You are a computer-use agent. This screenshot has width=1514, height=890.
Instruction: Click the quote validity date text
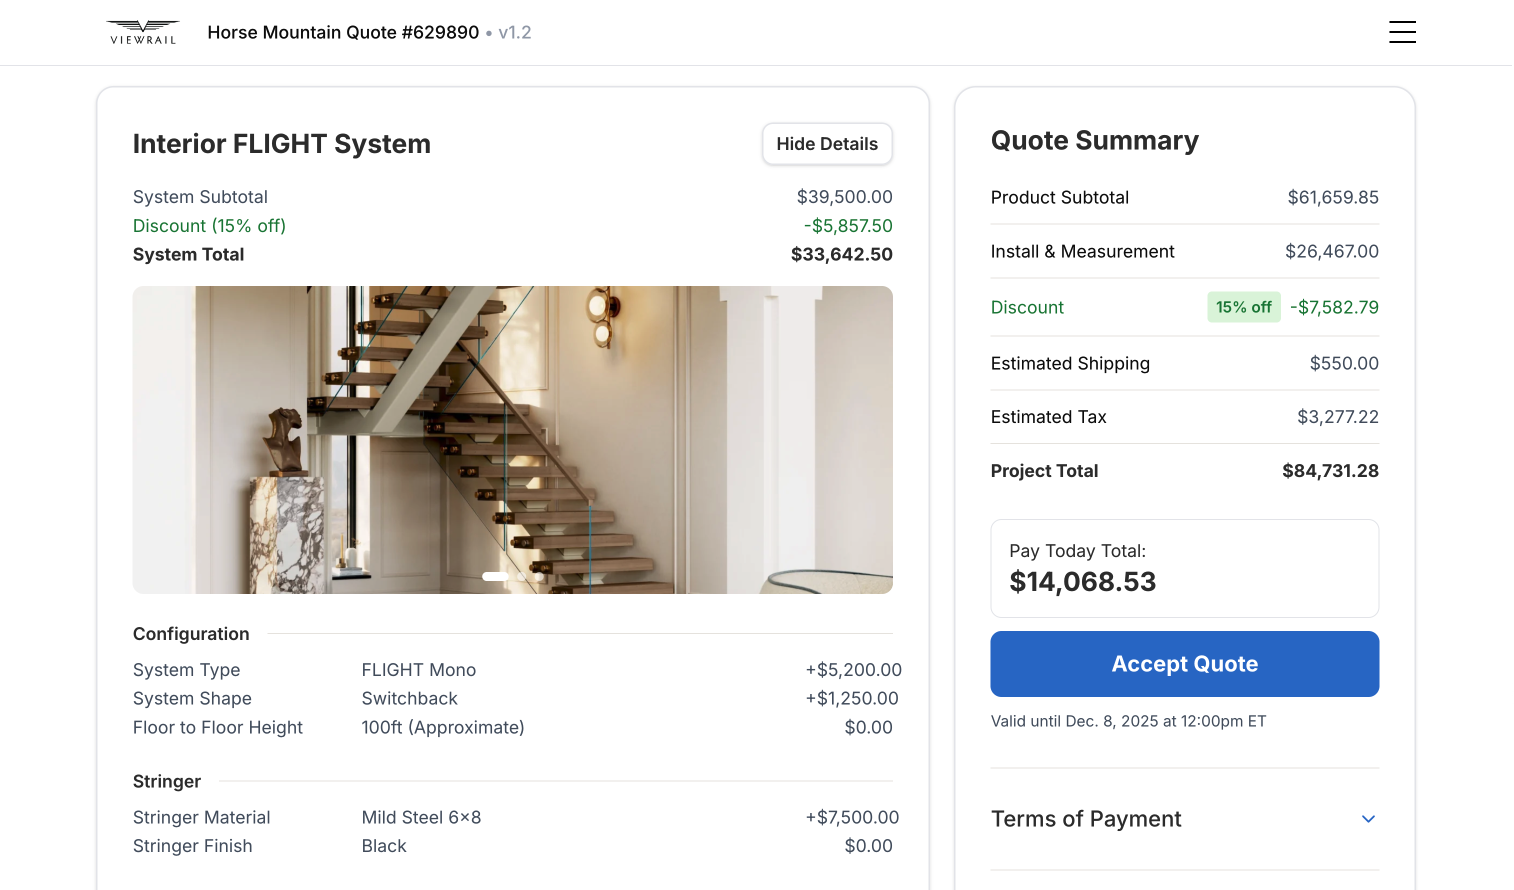[x=1128, y=721]
